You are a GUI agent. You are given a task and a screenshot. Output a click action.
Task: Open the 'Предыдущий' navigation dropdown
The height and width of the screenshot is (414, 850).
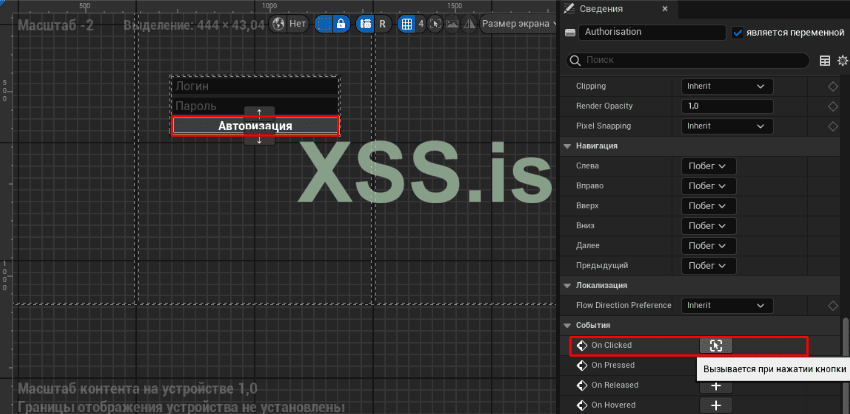click(709, 266)
